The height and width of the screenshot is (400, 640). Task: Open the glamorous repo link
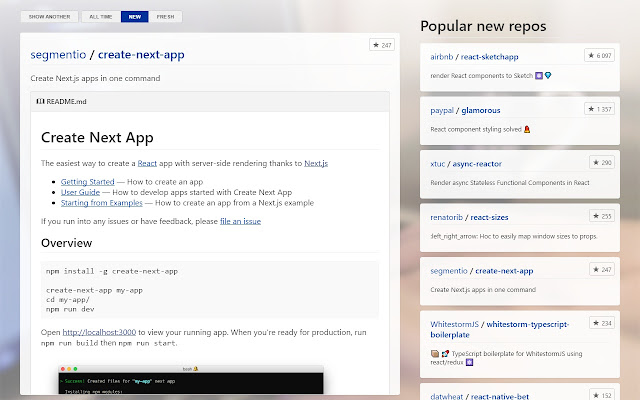click(481, 110)
